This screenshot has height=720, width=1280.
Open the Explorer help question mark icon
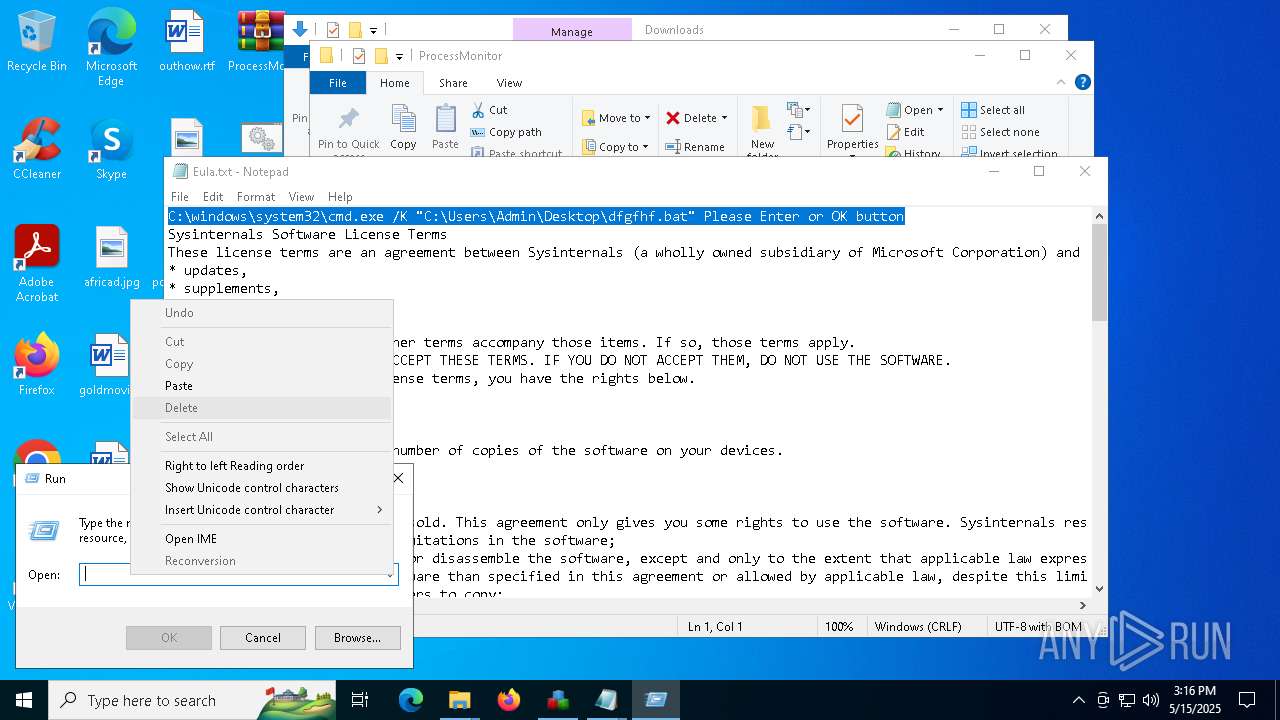point(1082,83)
